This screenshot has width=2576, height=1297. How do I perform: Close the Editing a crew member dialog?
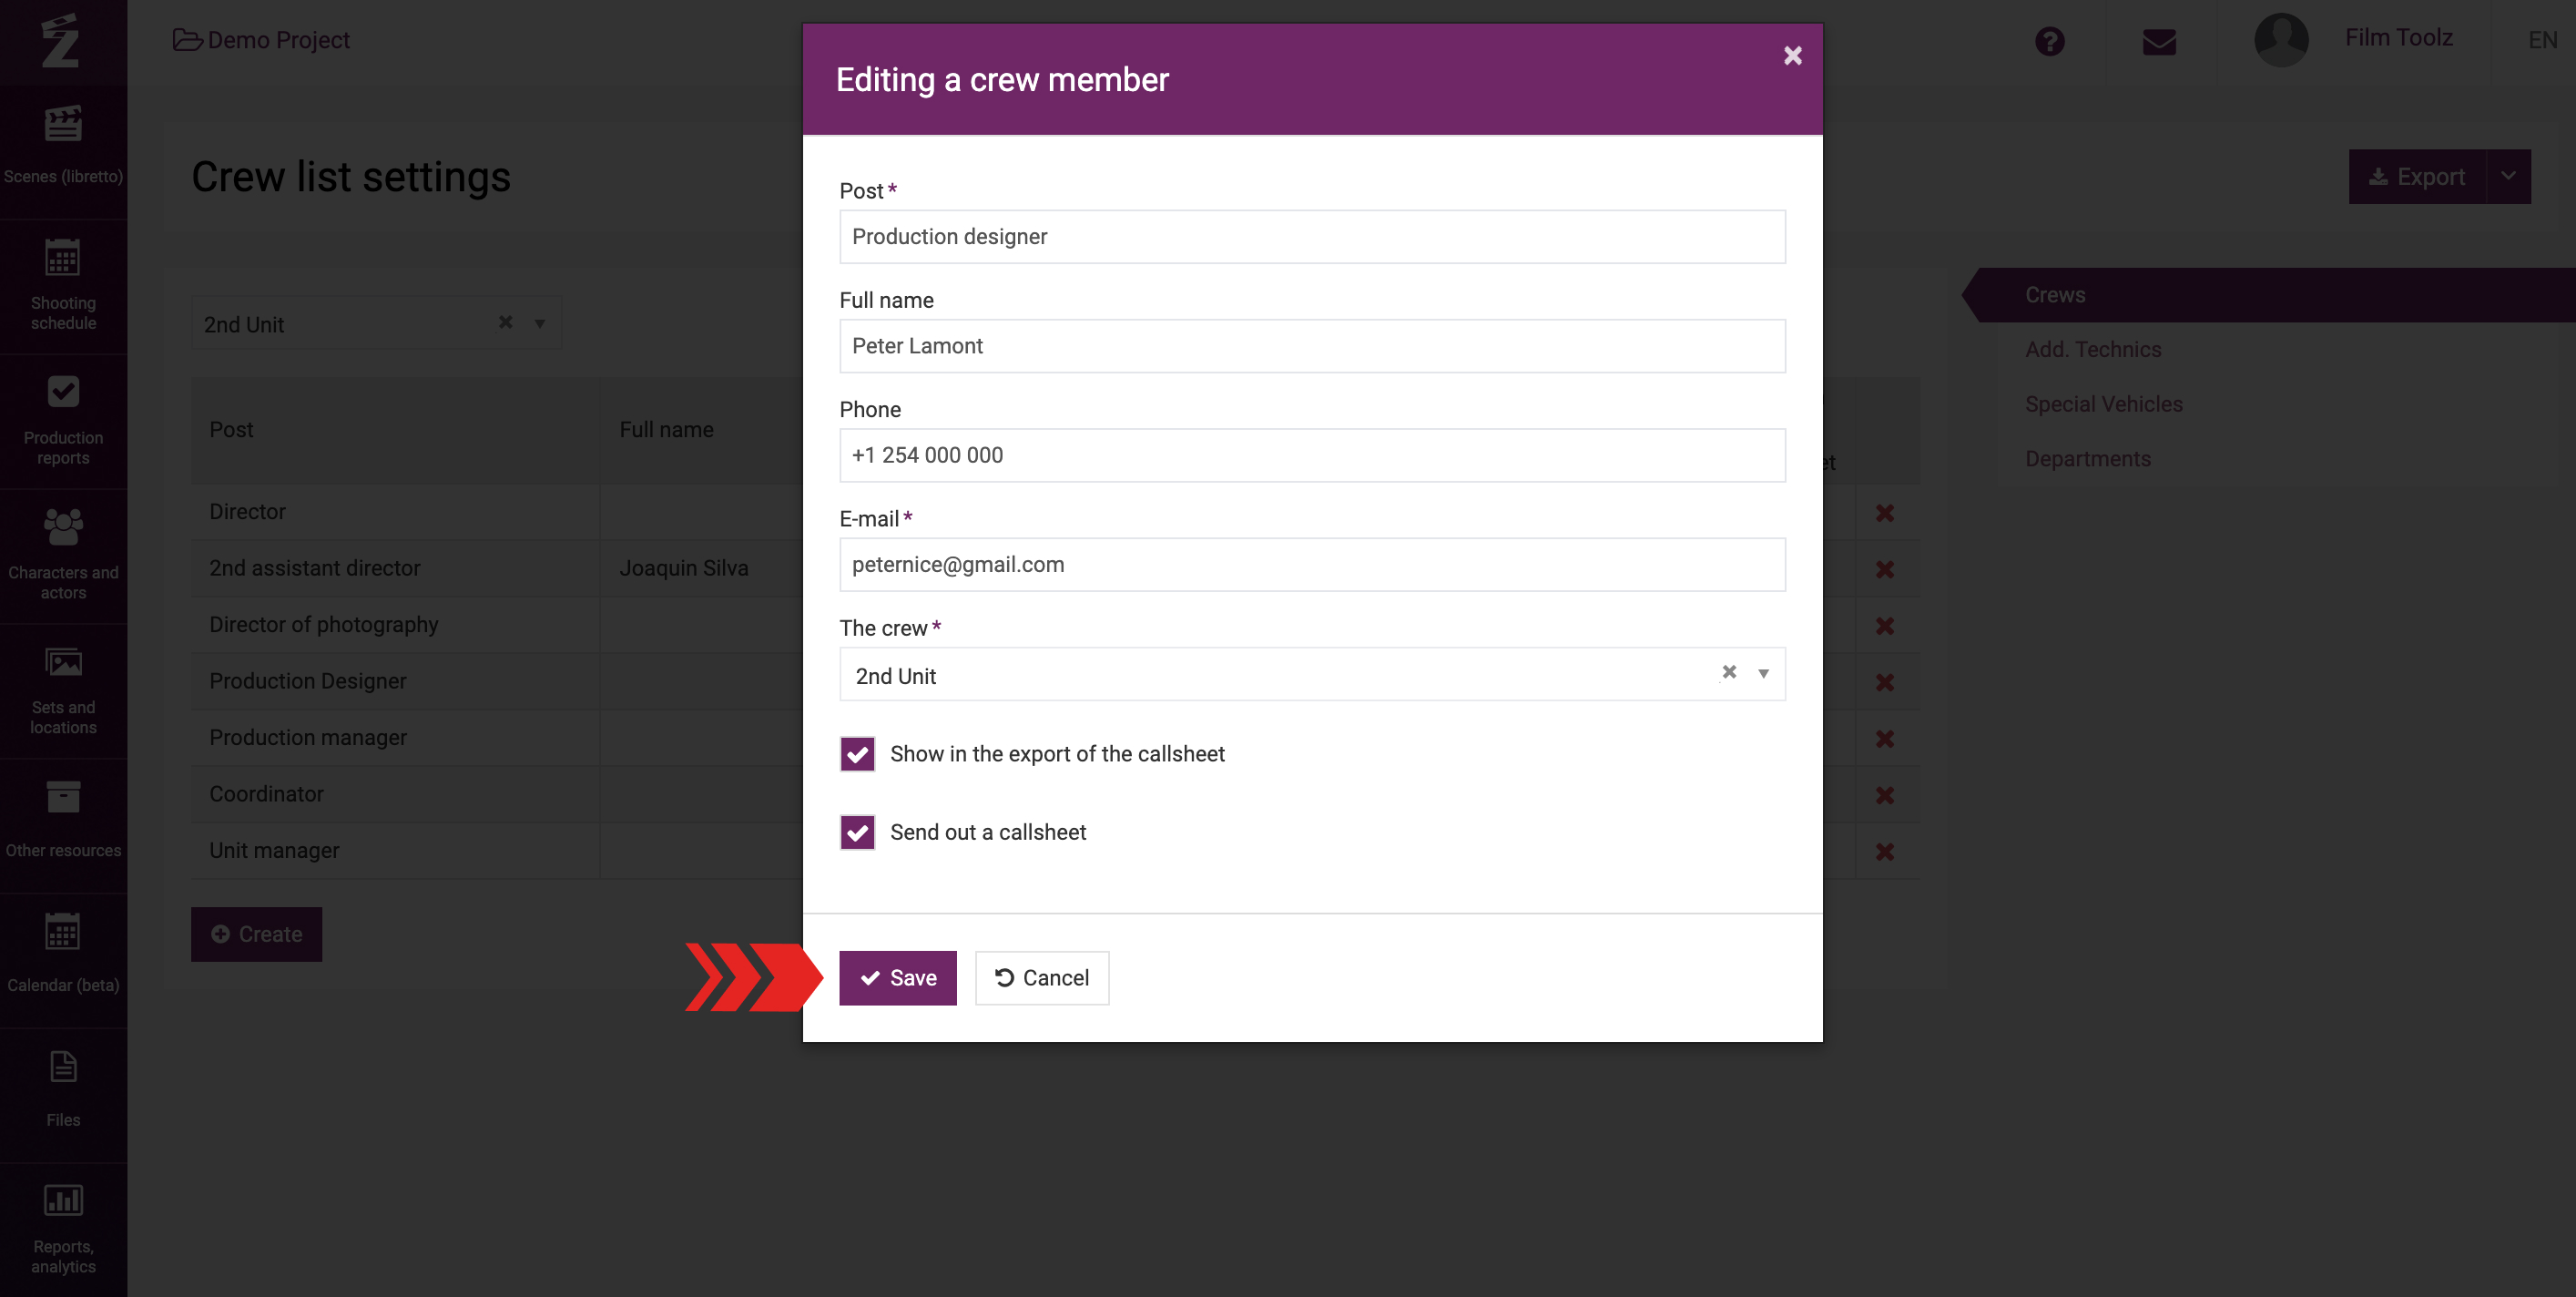1792,55
